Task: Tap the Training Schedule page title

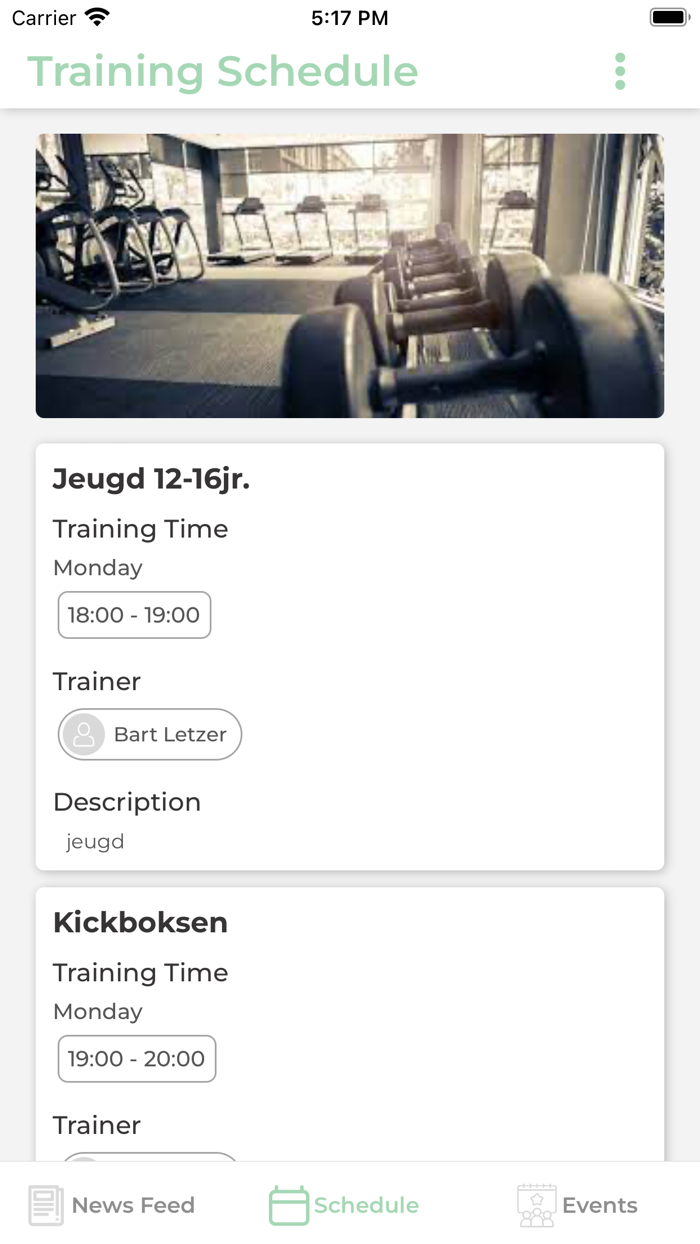Action: click(222, 72)
